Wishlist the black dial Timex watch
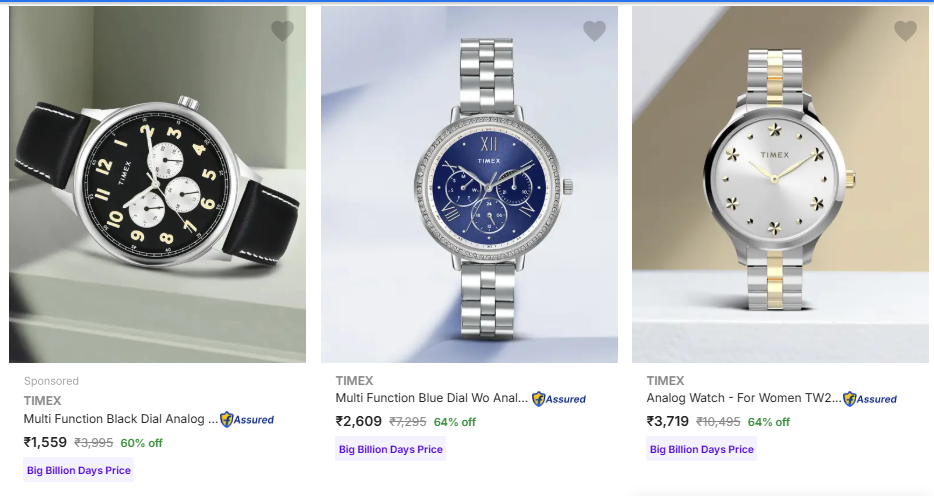 tap(282, 31)
